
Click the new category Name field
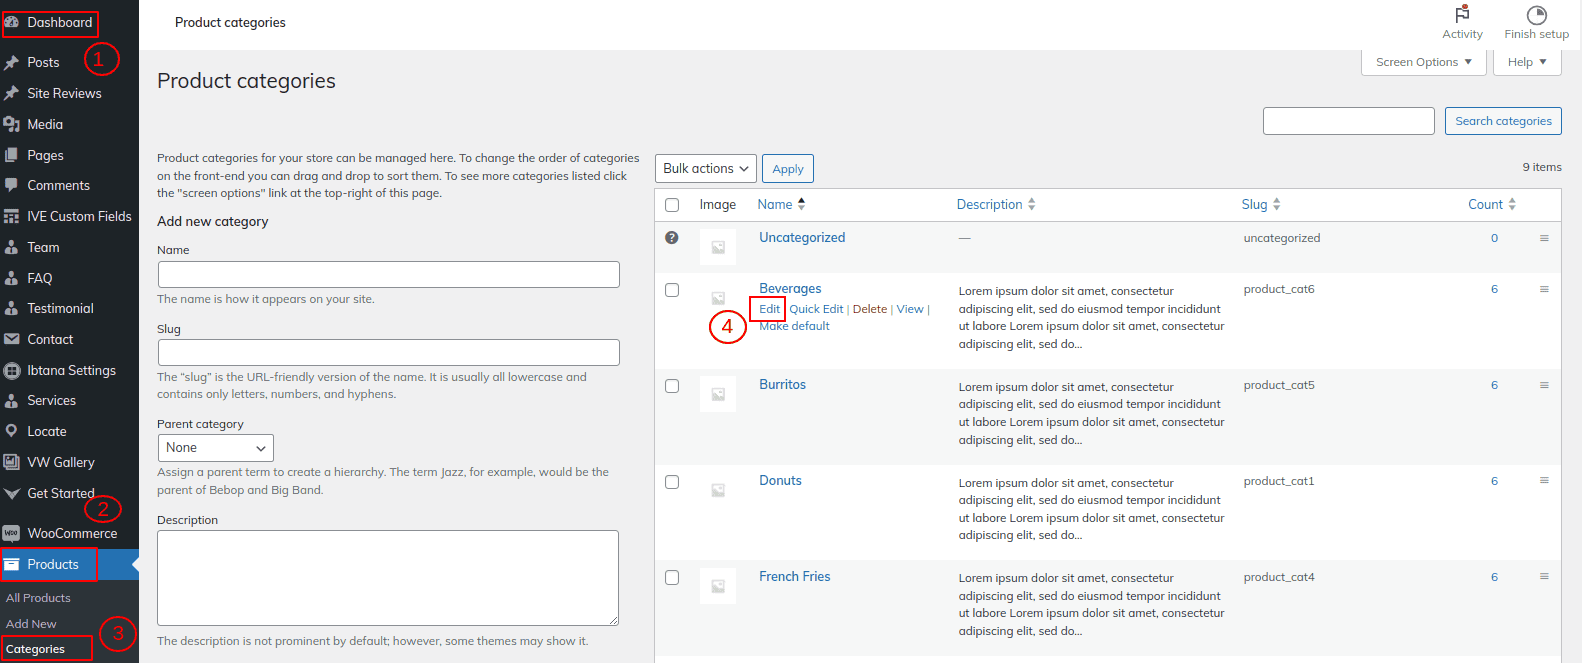[388, 275]
